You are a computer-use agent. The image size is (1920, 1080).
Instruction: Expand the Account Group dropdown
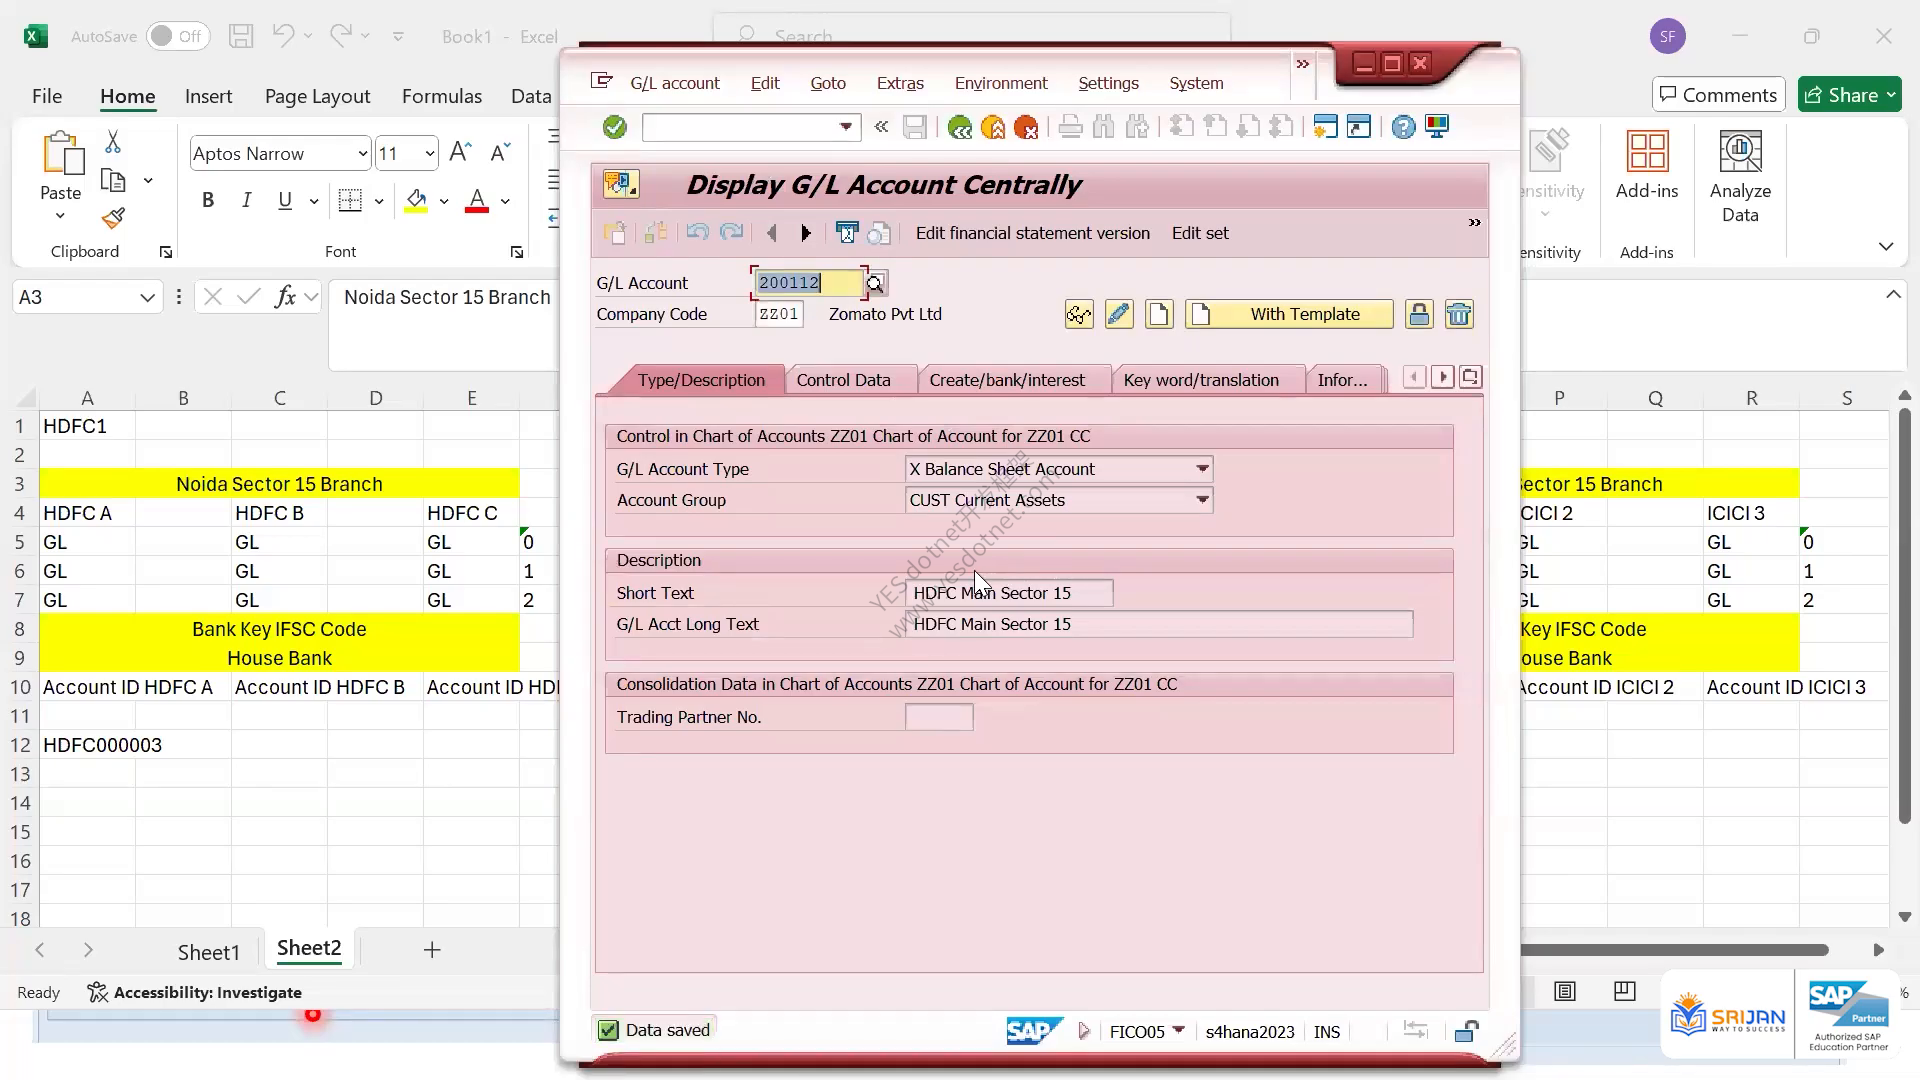1202,500
